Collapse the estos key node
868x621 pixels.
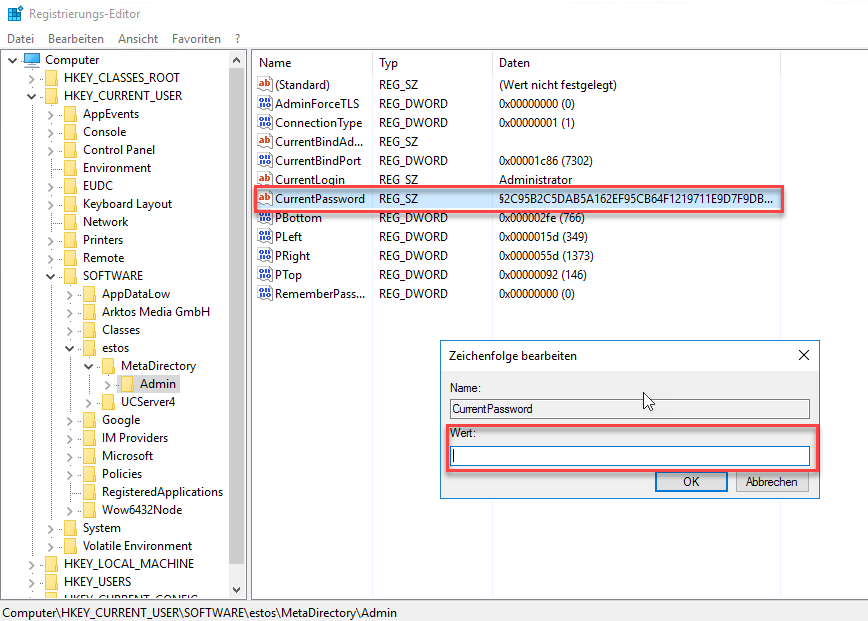tap(69, 348)
